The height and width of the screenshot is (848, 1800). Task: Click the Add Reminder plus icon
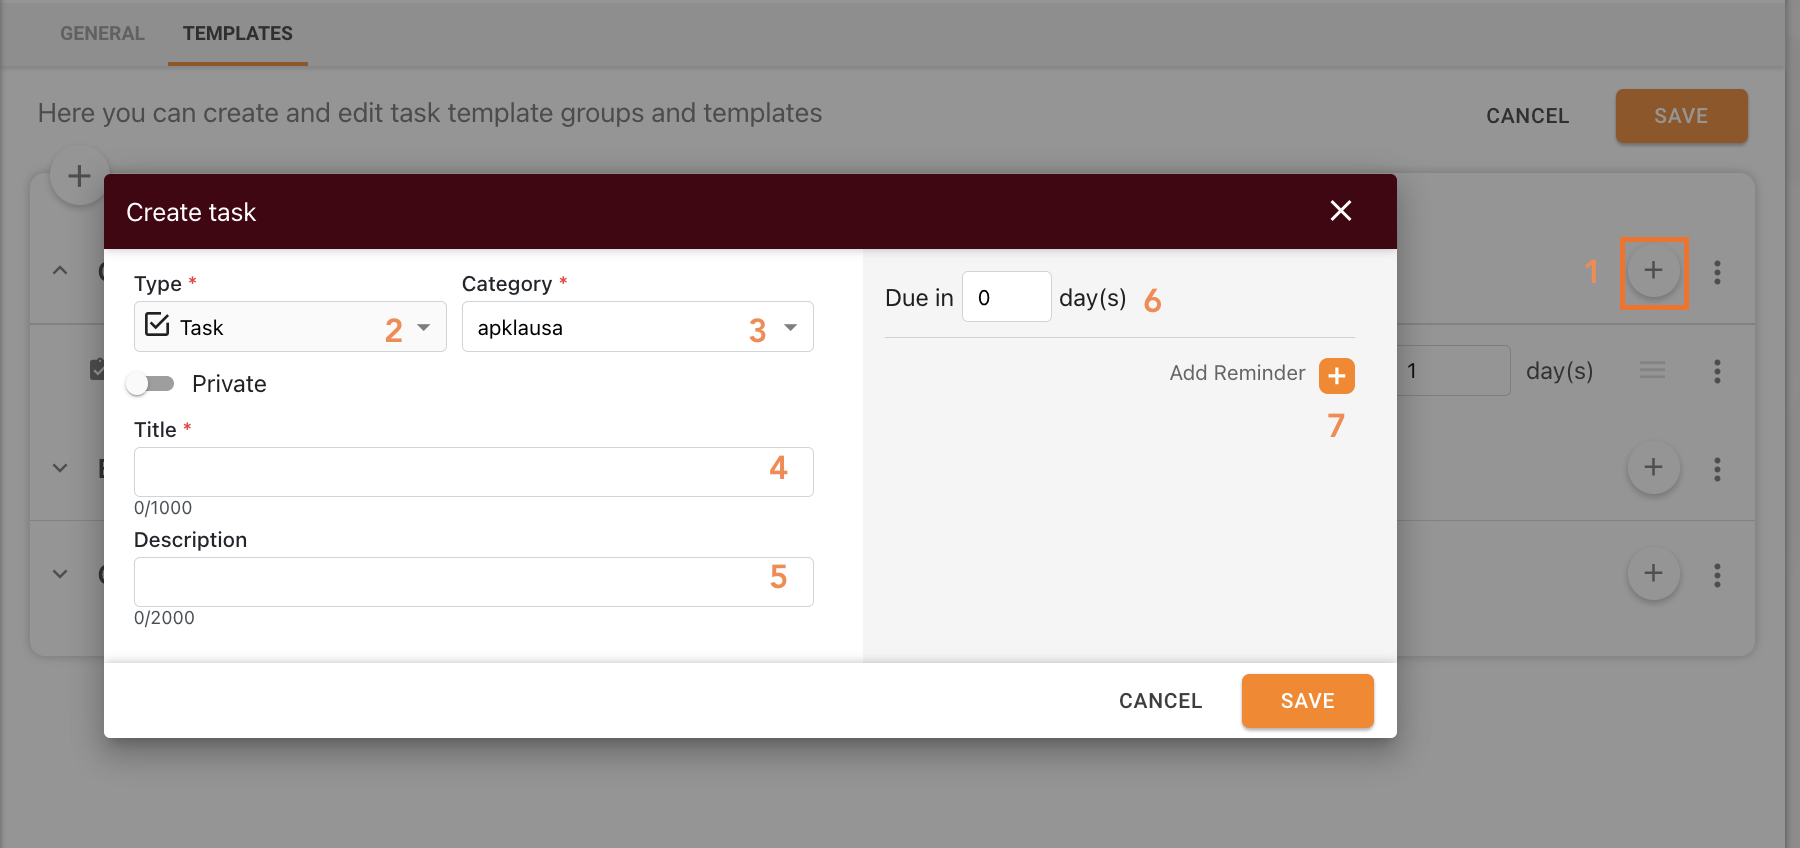point(1336,375)
